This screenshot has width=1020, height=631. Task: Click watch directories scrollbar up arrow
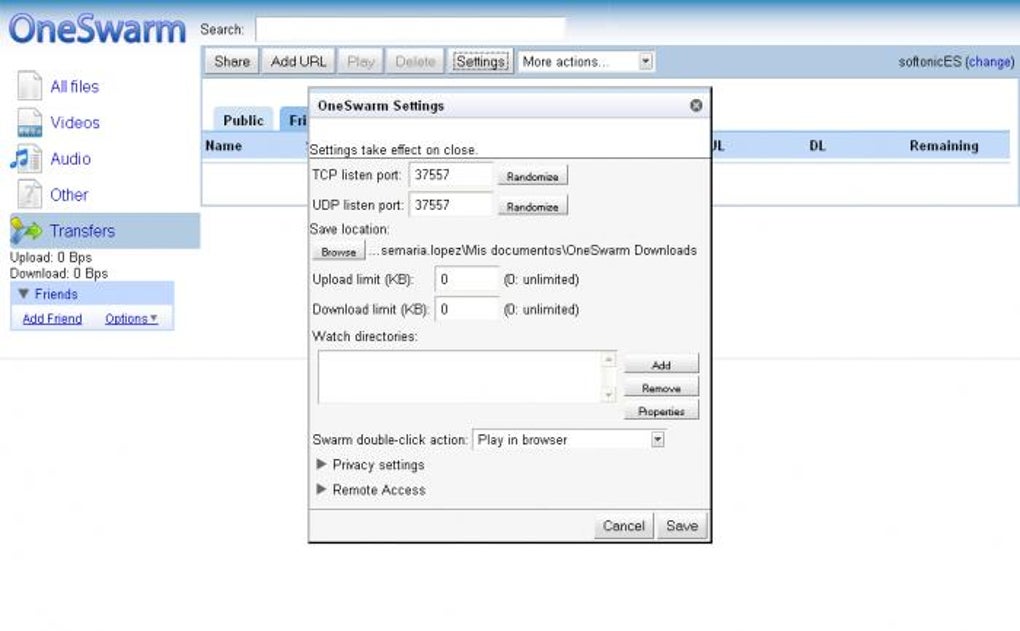609,359
